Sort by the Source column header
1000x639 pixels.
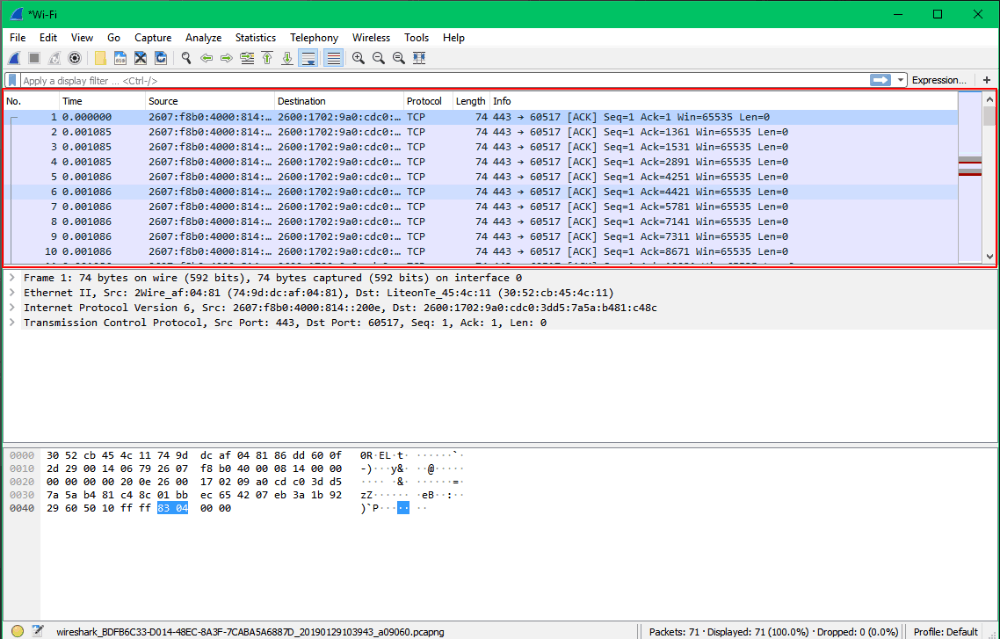tap(210, 101)
